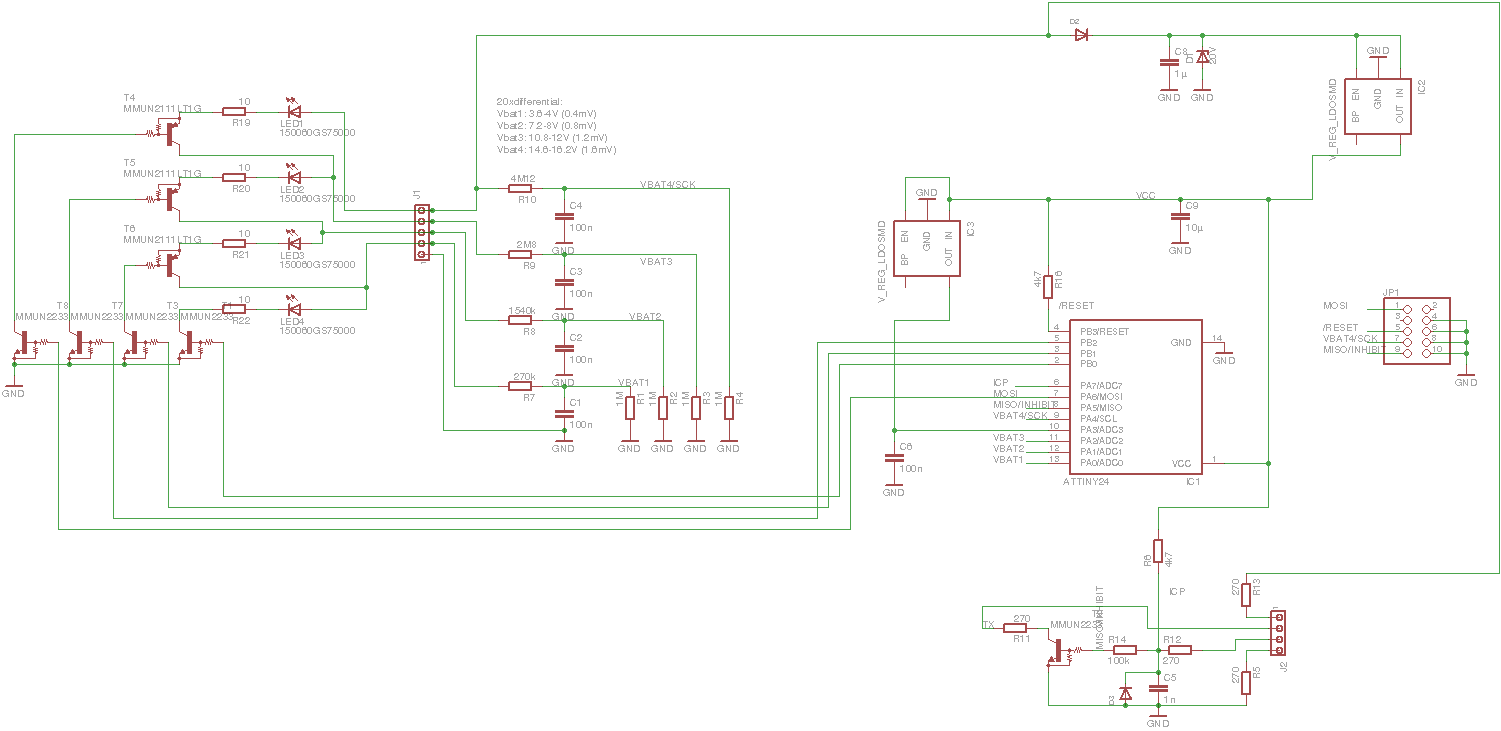The width and height of the screenshot is (1501, 731).
Task: Click resistor R19 near LED1
Action: pos(236,113)
